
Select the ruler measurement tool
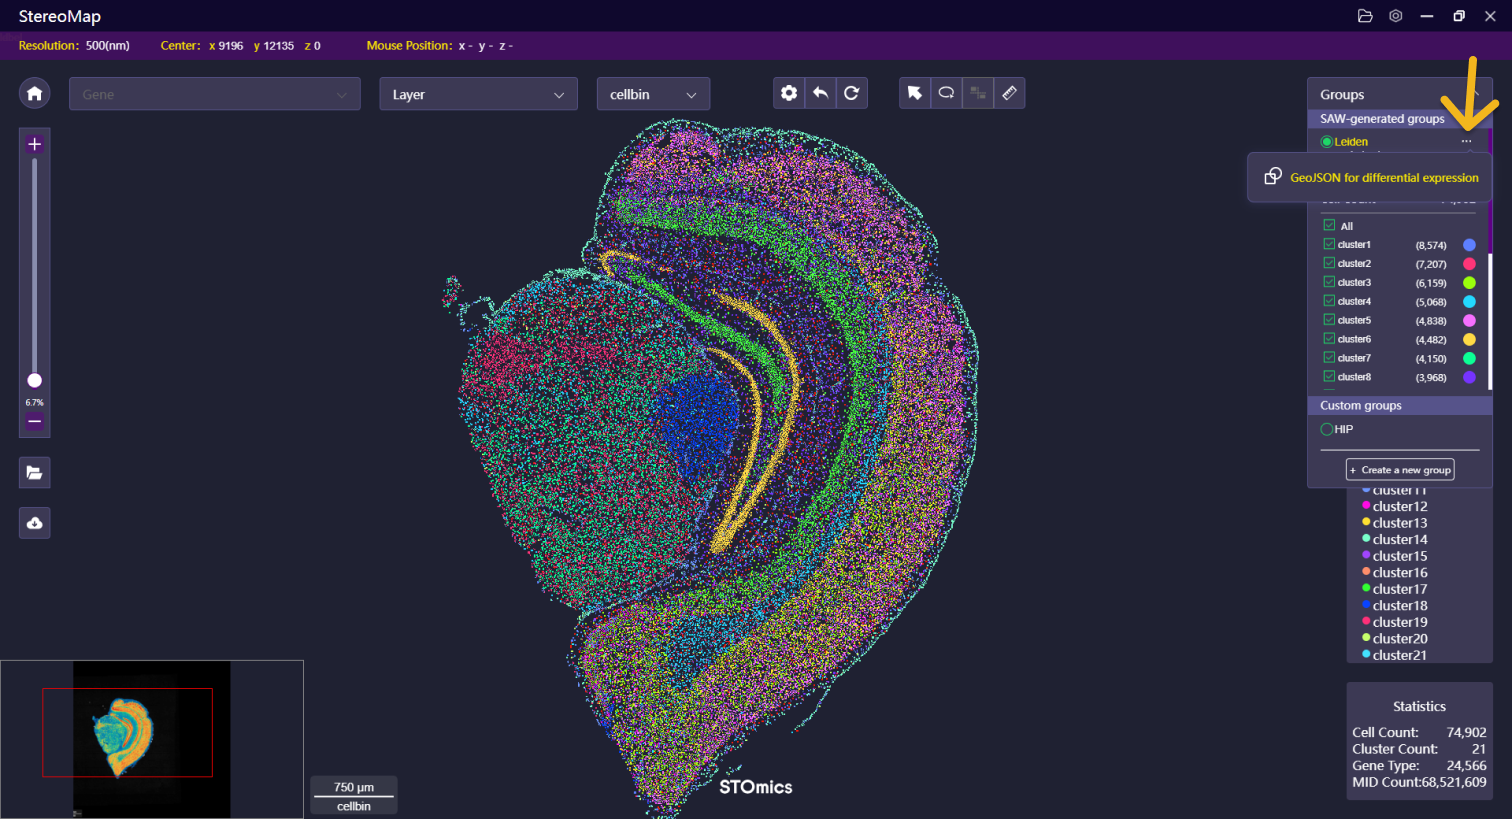click(x=1009, y=93)
